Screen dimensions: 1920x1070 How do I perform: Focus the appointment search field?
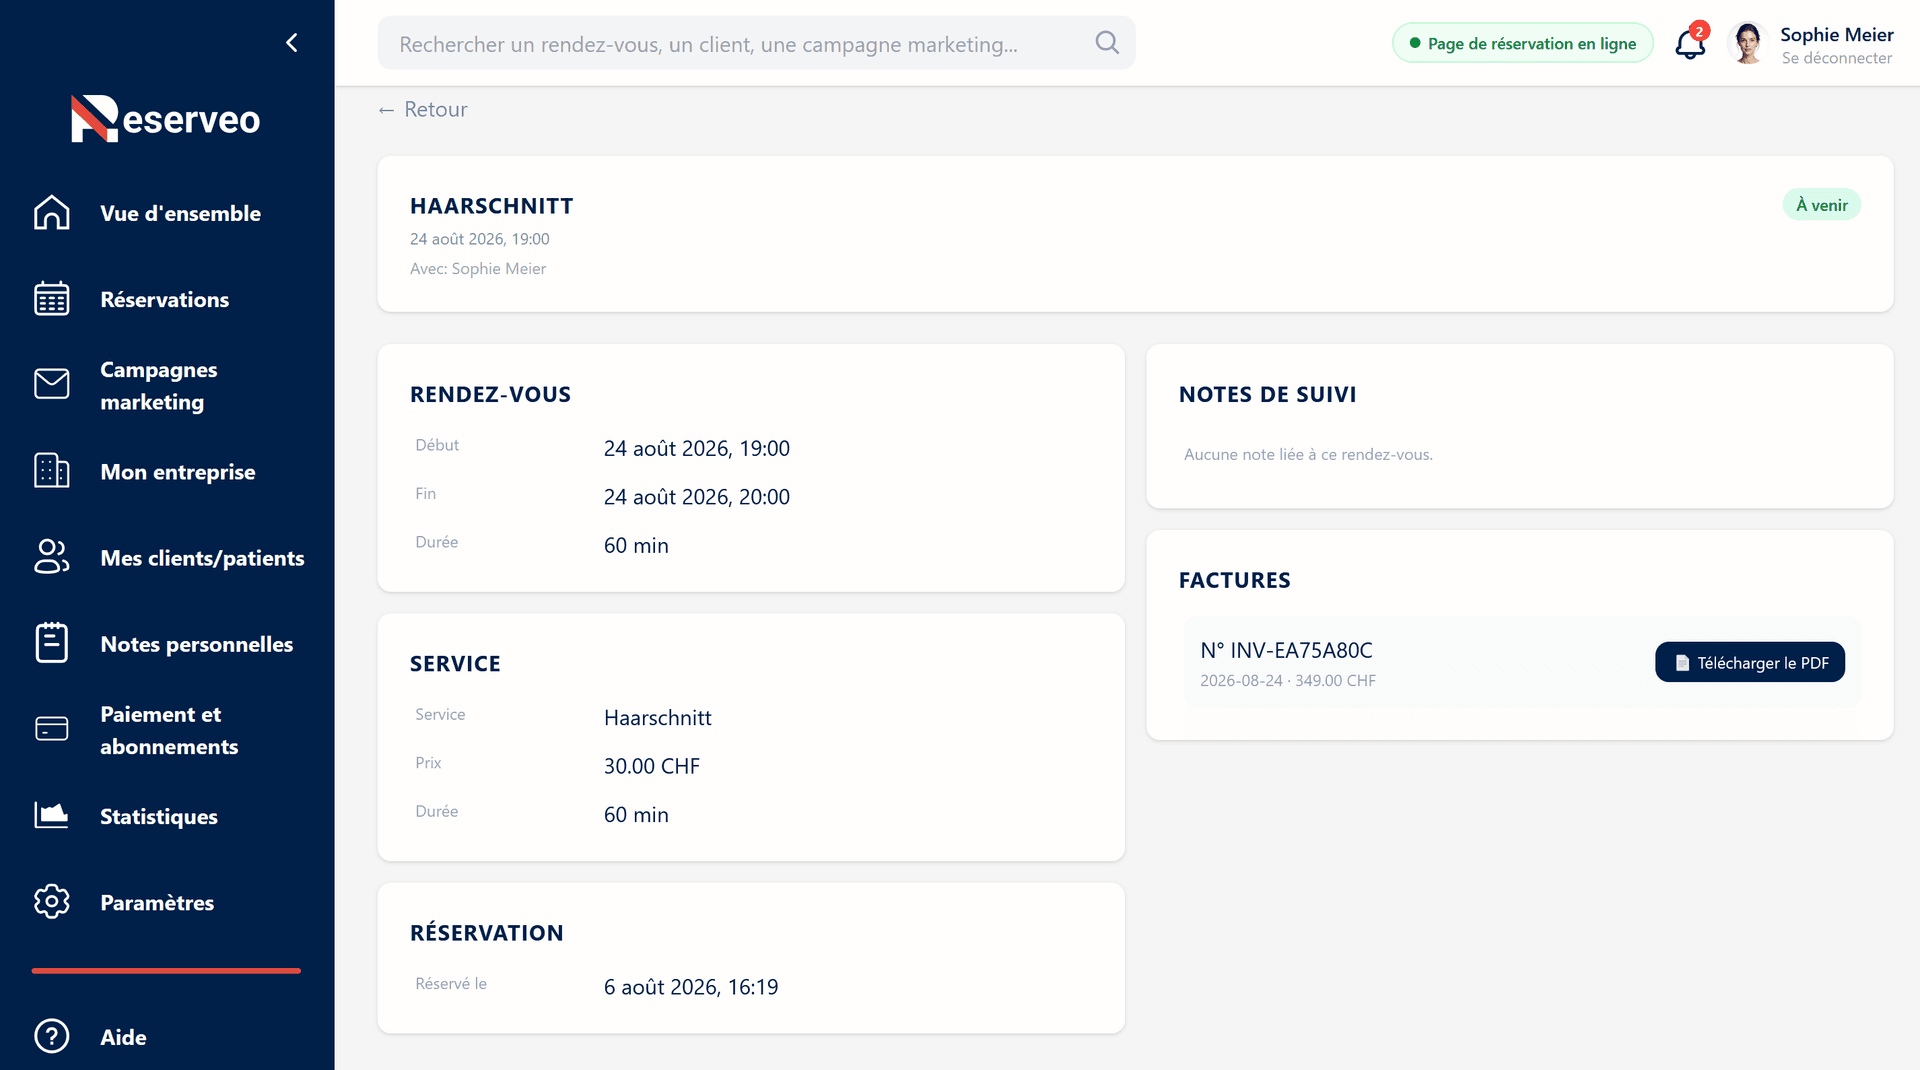(756, 43)
